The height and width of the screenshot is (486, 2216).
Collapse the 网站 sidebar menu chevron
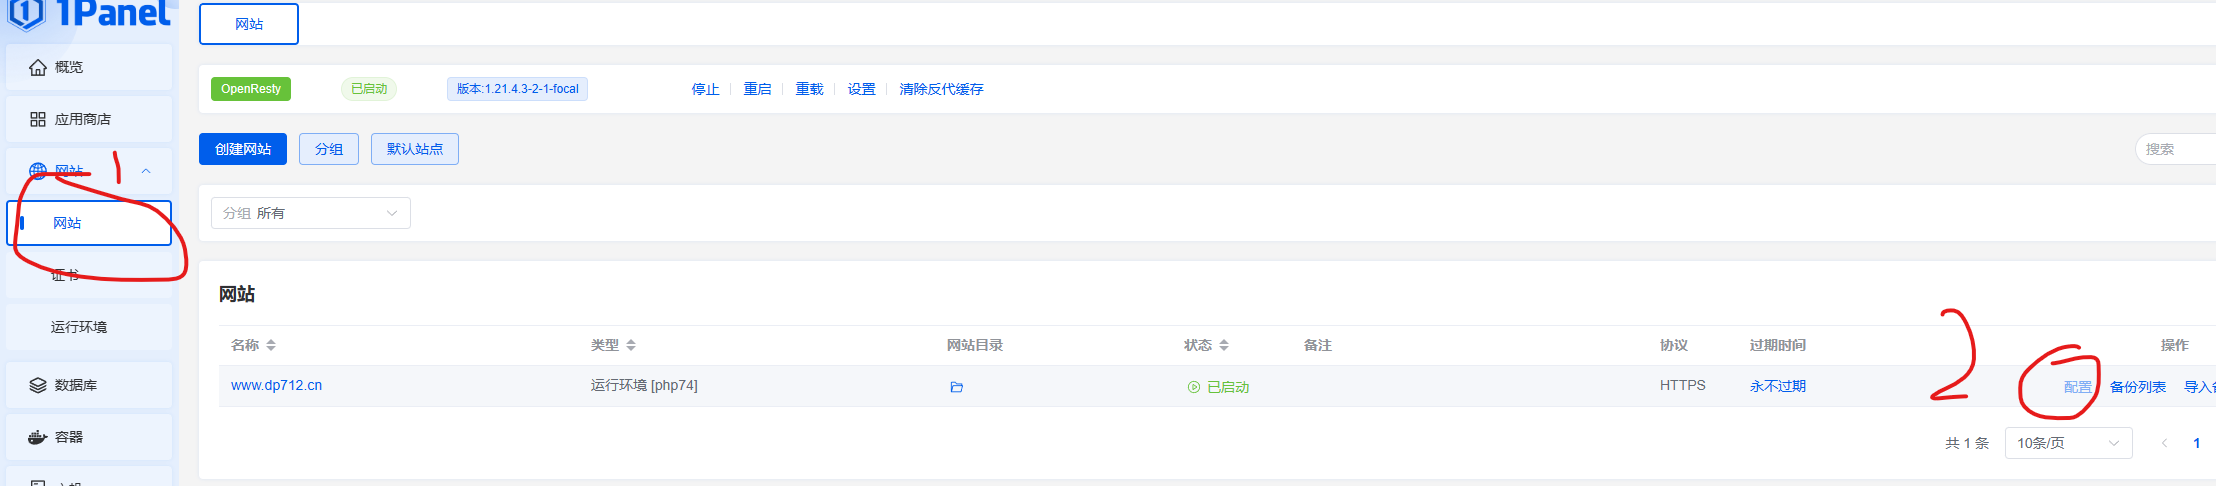pos(146,171)
